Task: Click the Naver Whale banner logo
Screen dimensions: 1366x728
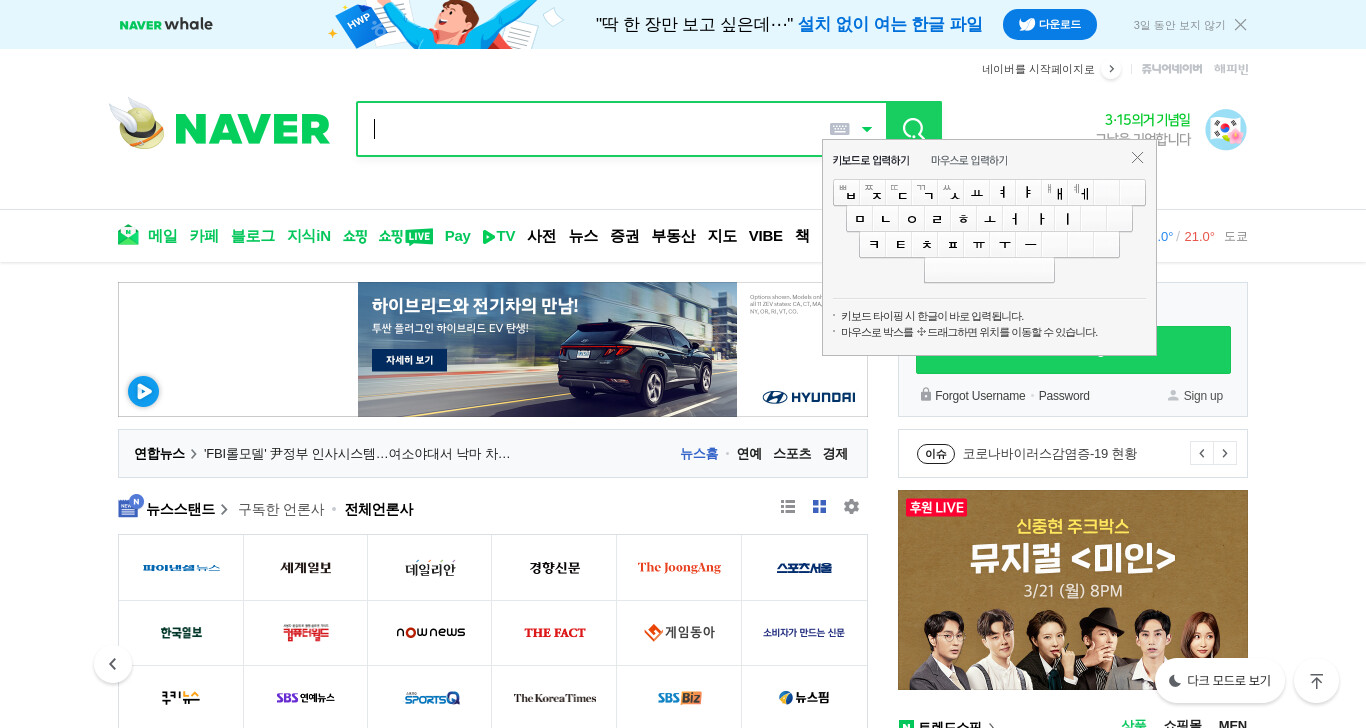Action: pos(166,24)
